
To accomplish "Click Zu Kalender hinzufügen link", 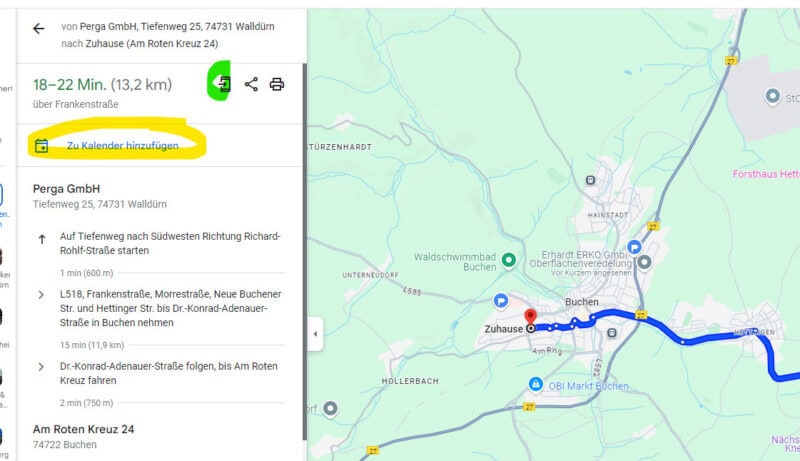I will (x=122, y=146).
